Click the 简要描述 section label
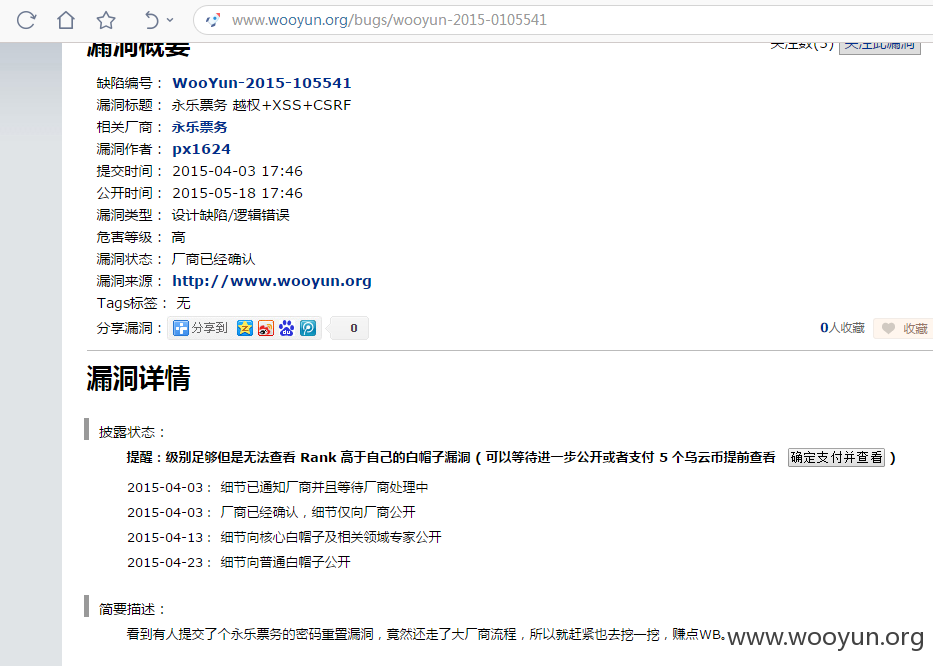The width and height of the screenshot is (933, 666). coord(132,609)
